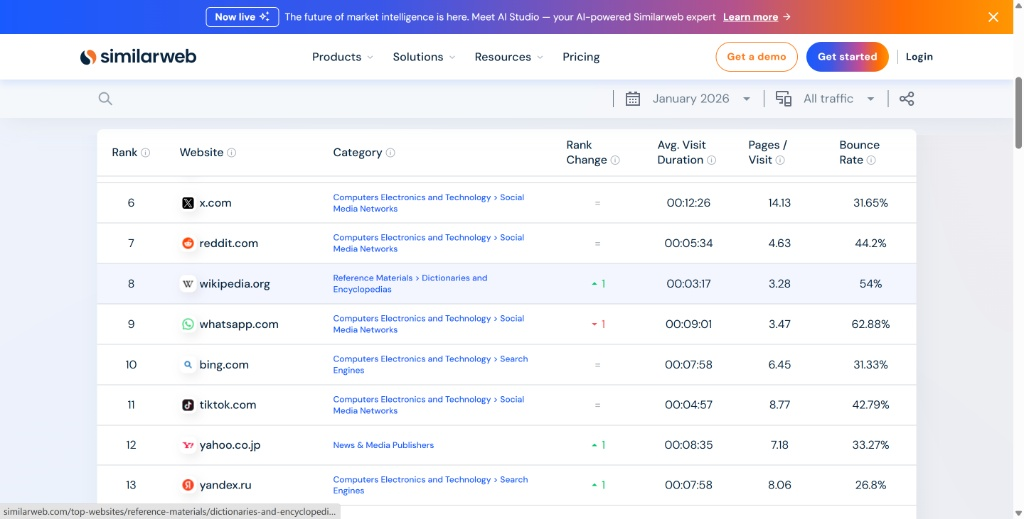
Task: Click pages per visit 14.13 for x.com
Action: (x=780, y=203)
